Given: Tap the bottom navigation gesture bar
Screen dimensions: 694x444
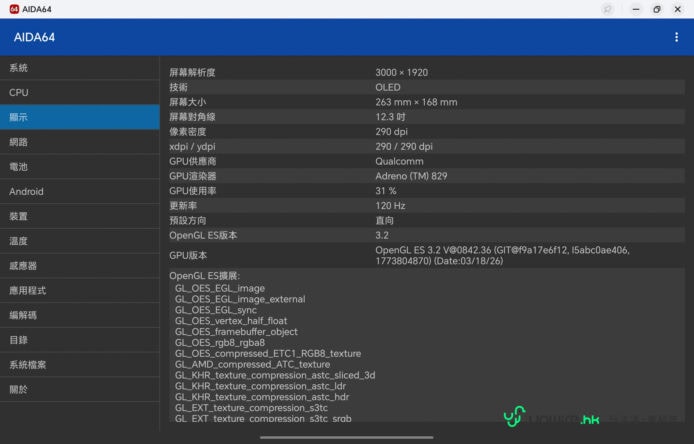Looking at the screenshot, I should pos(347,437).
